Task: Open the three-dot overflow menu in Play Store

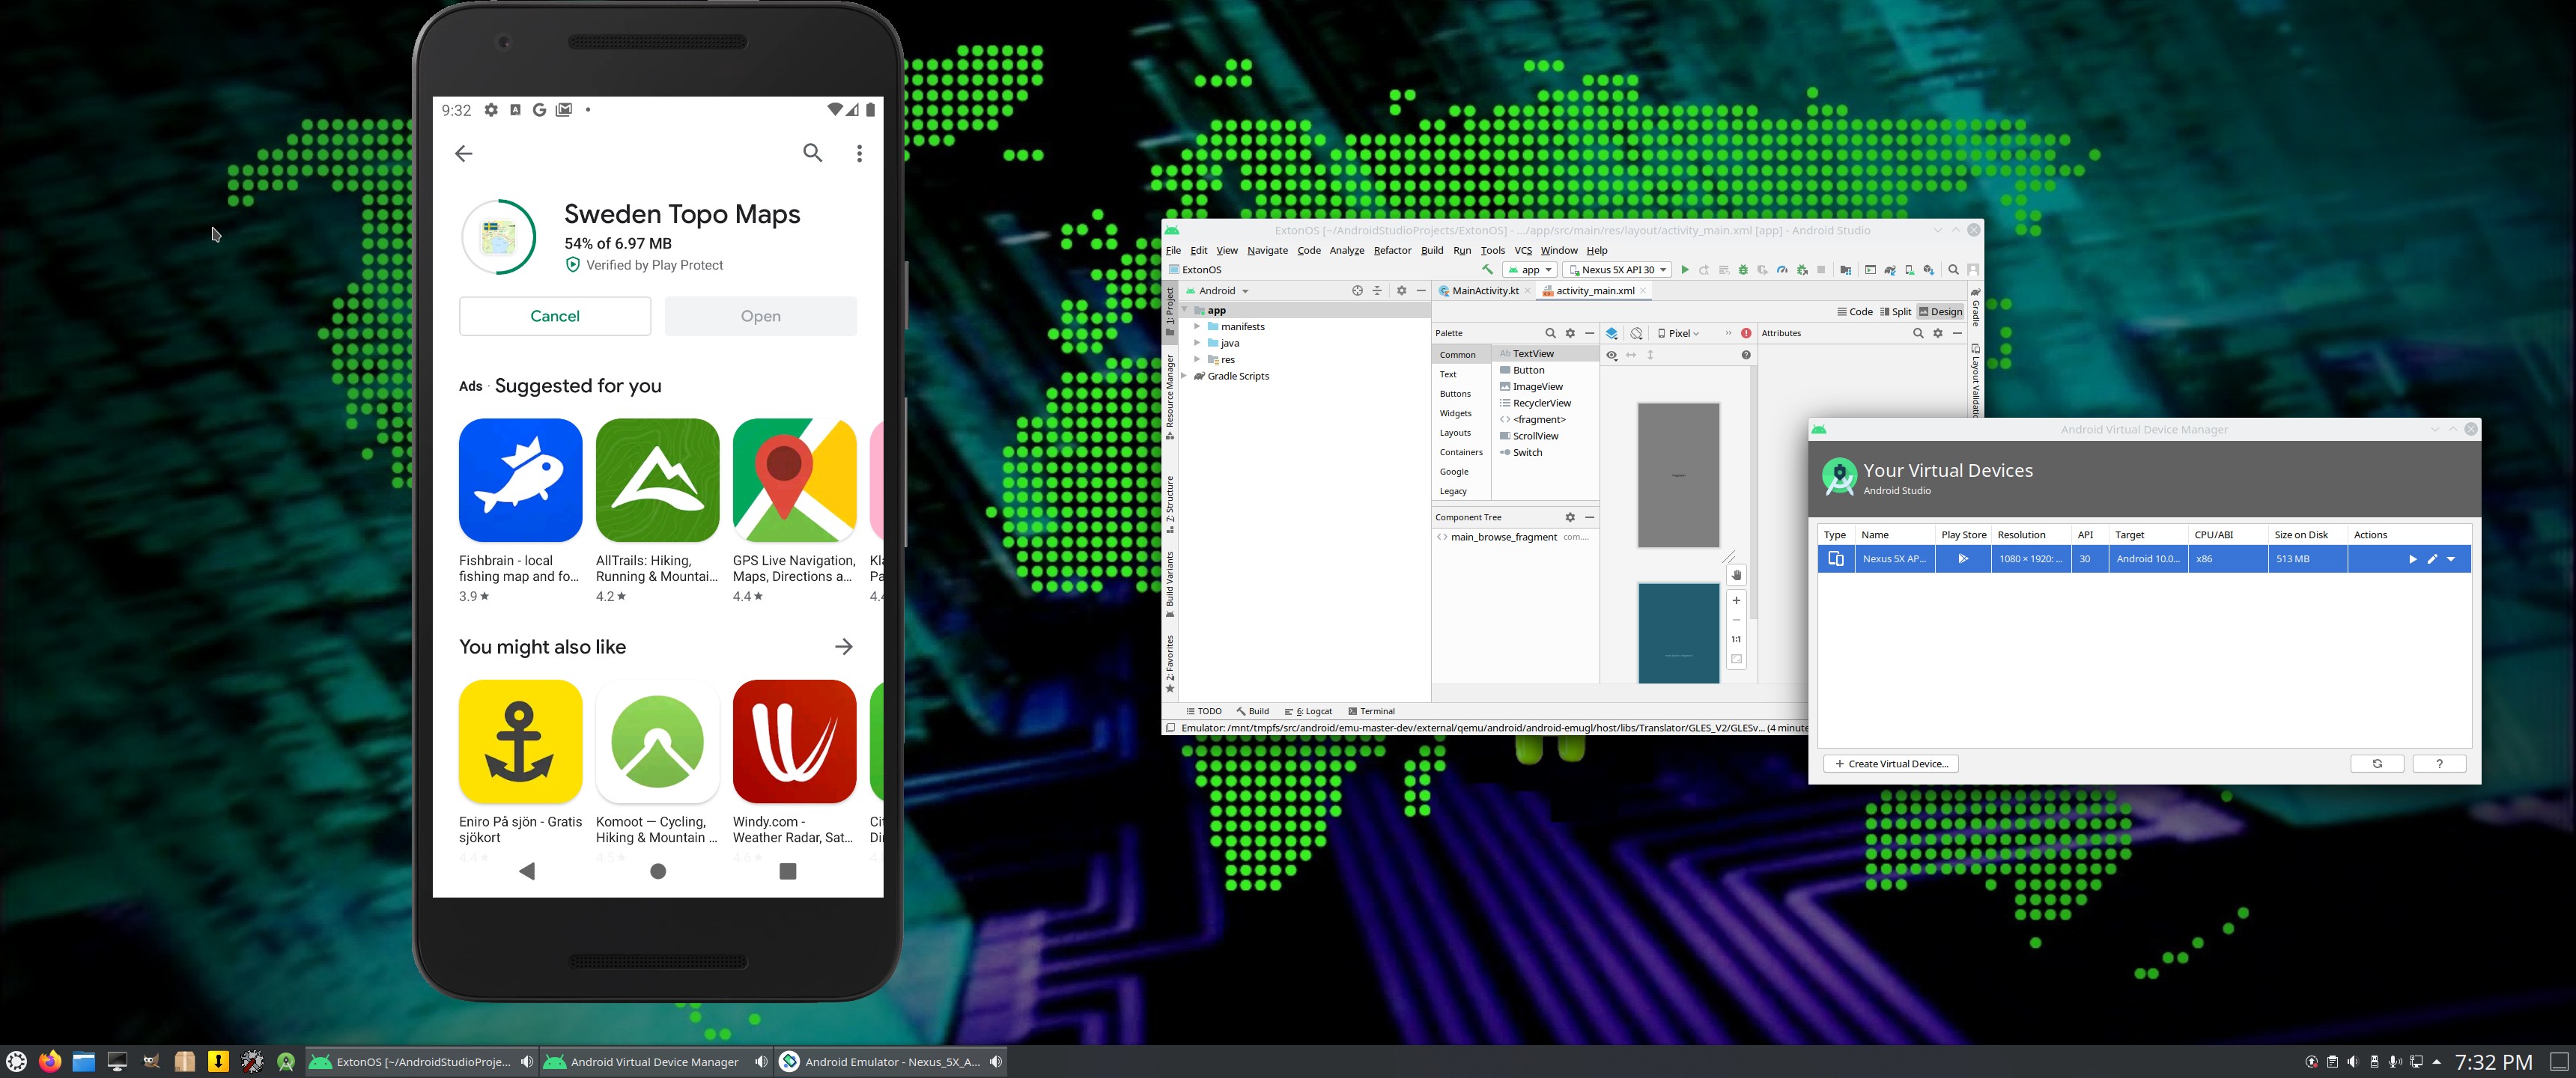Action: (859, 153)
